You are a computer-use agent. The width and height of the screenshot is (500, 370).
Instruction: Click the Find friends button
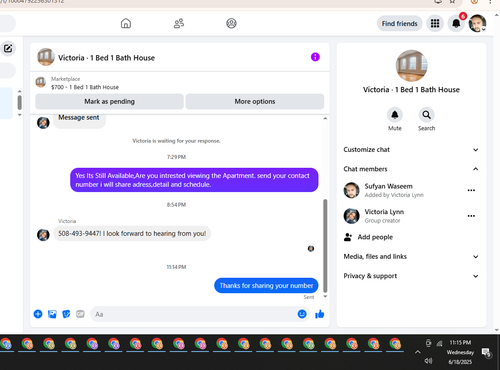(x=399, y=24)
